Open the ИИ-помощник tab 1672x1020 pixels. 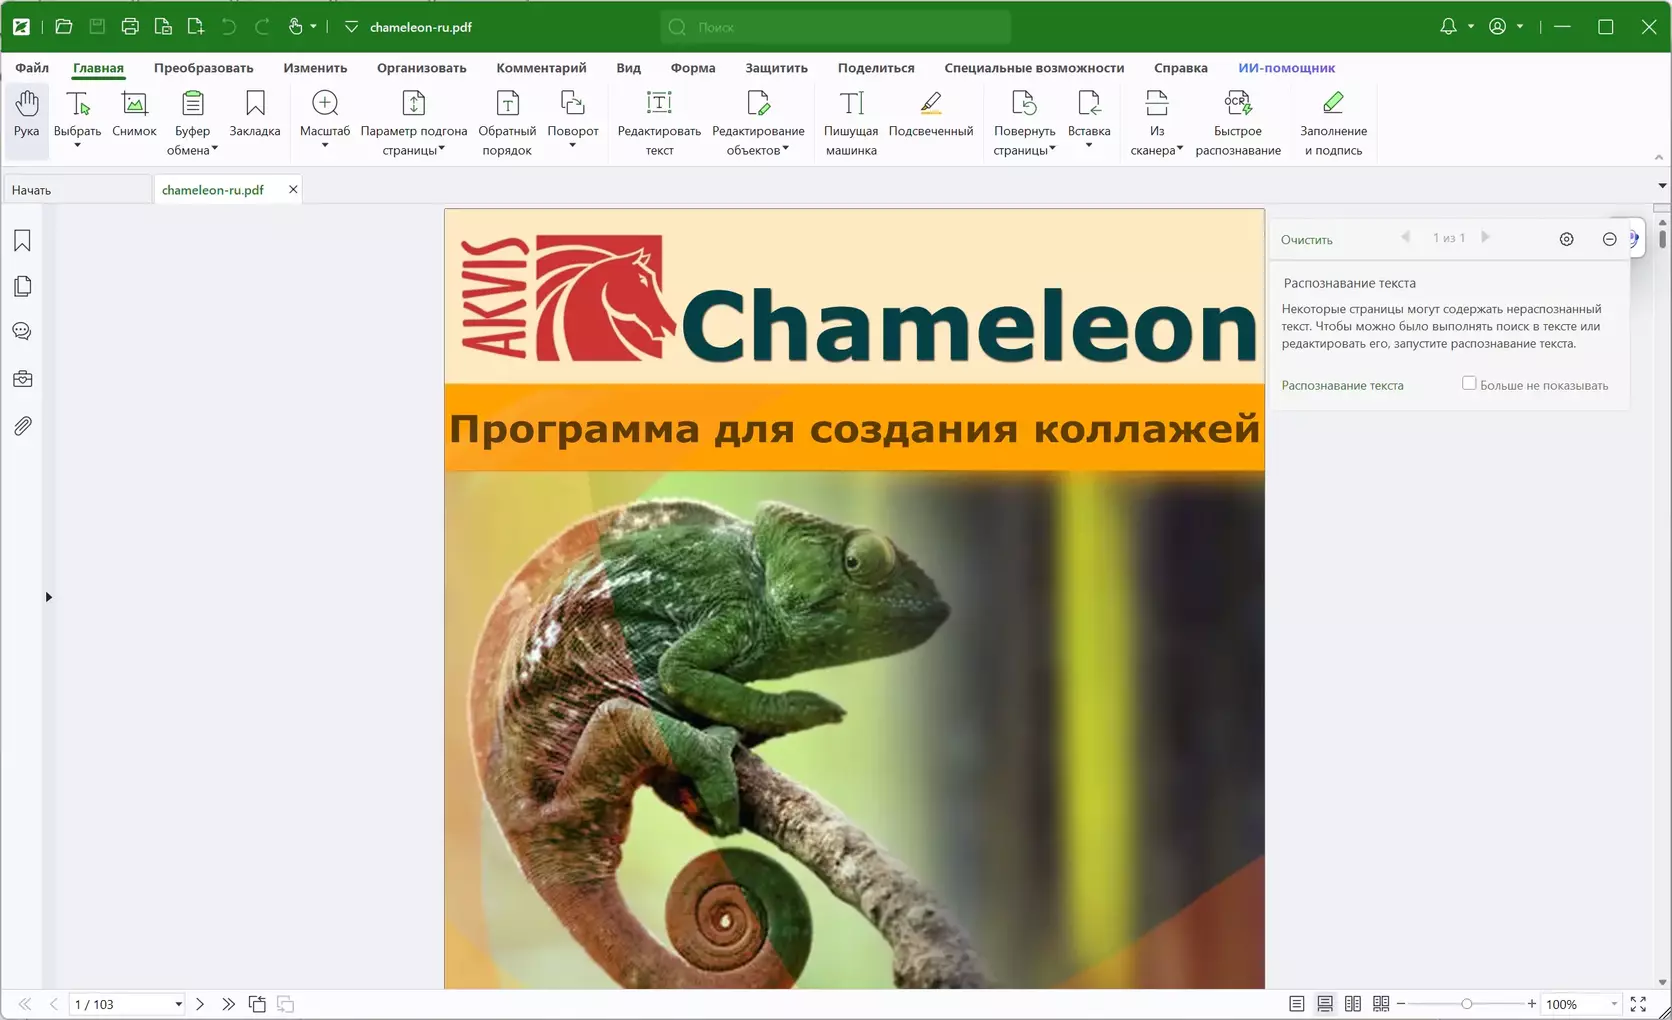pyautogui.click(x=1286, y=68)
